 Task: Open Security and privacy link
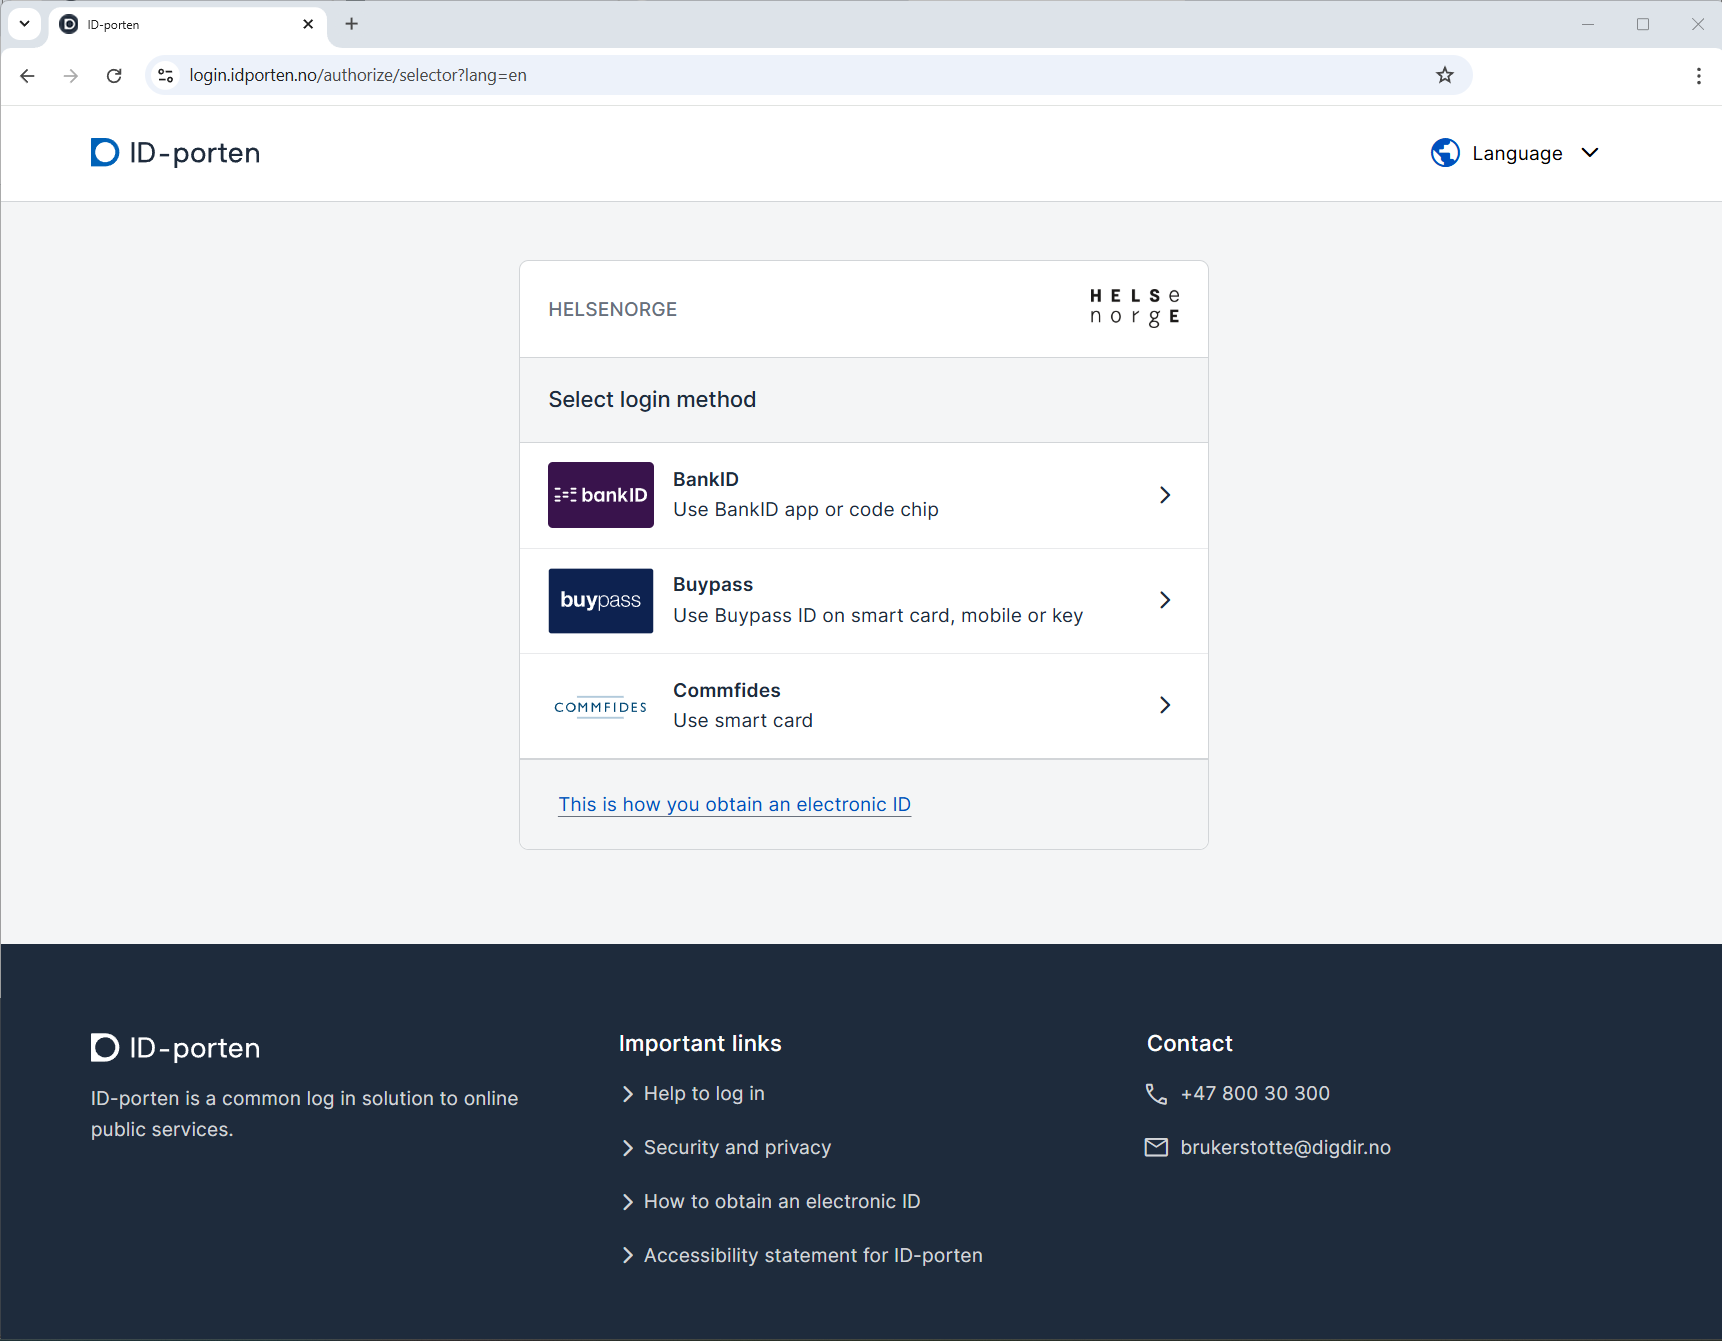coord(736,1147)
